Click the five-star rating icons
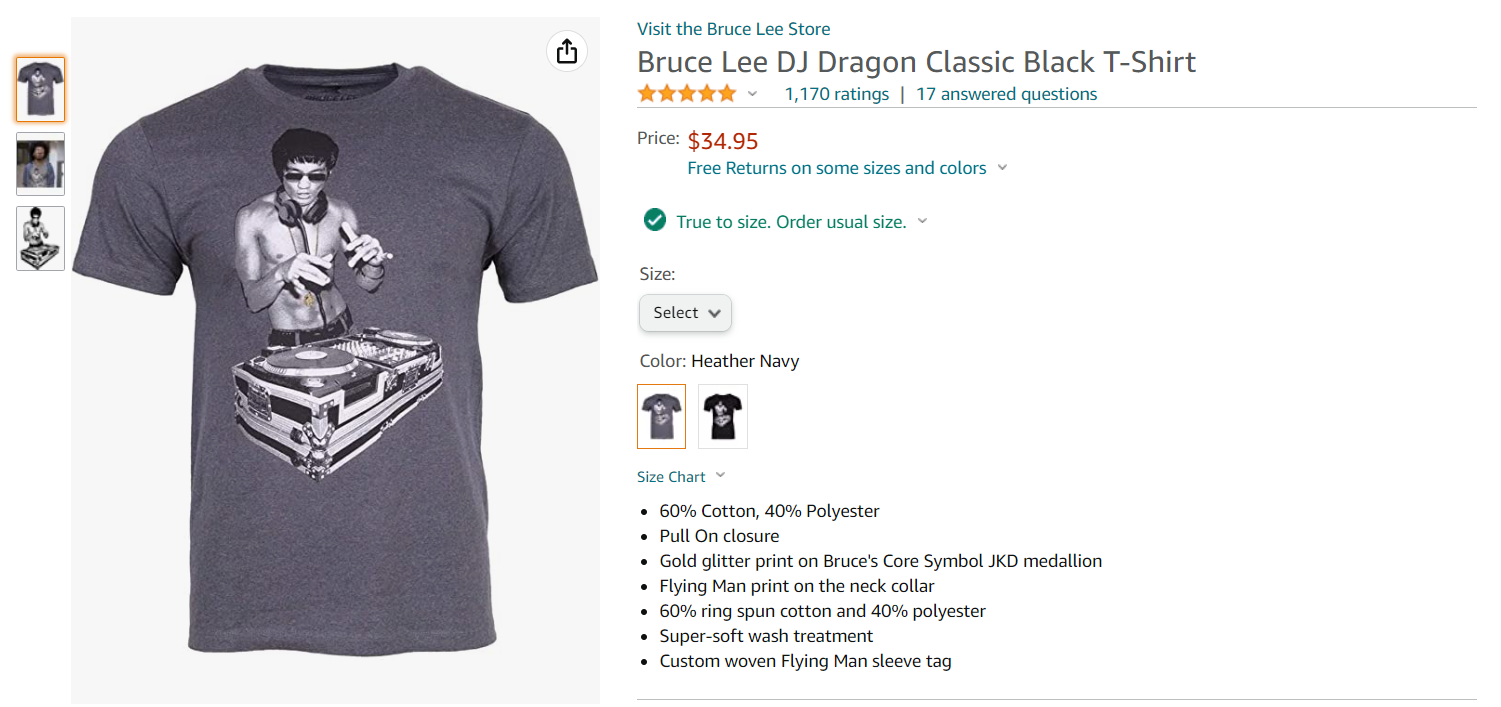Screen dimensions: 1501x707 pyautogui.click(x=687, y=94)
